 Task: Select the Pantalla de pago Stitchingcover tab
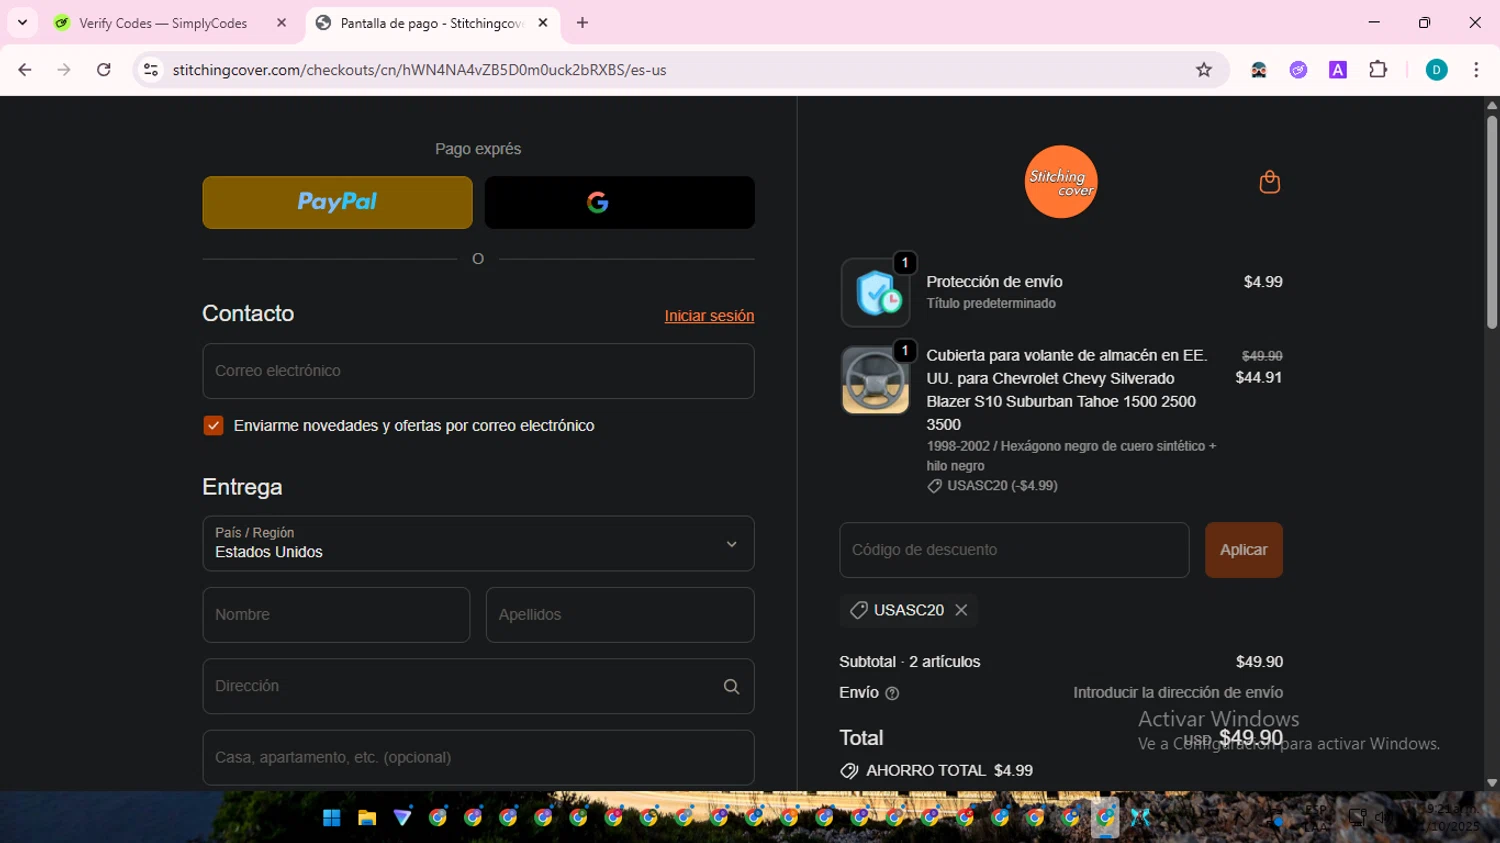tap(431, 23)
